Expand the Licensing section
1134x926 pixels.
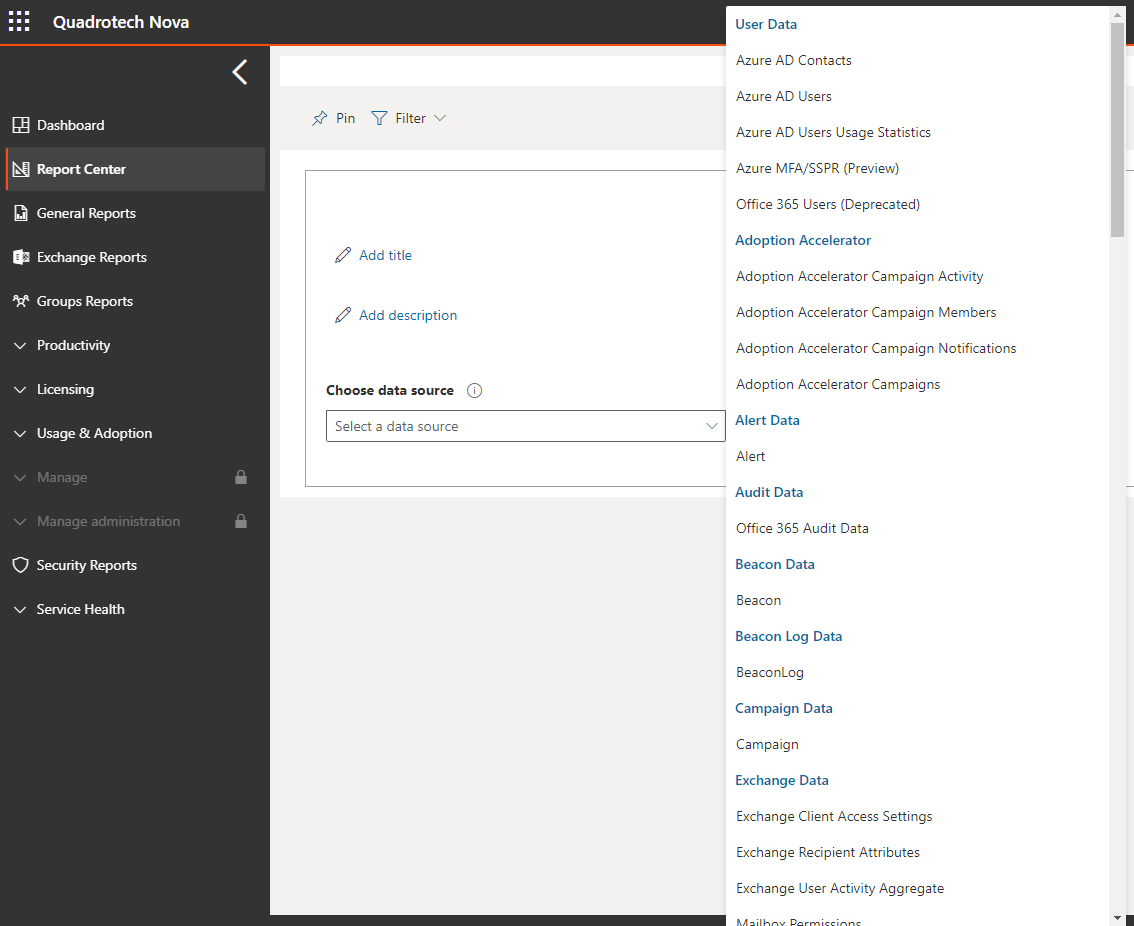pyautogui.click(x=20, y=390)
